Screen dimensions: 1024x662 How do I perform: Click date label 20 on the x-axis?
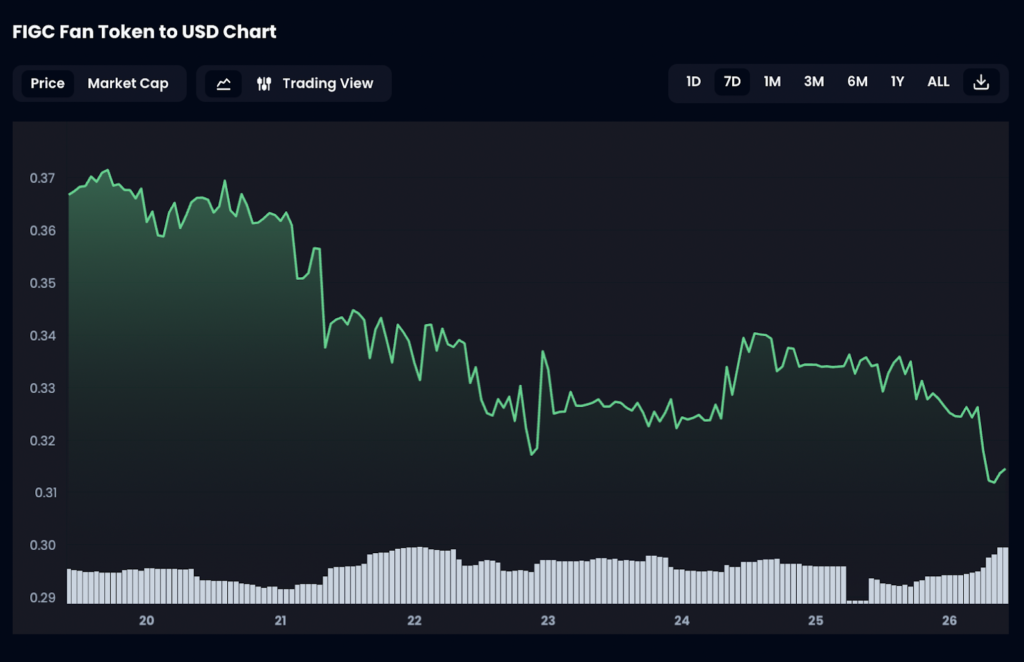click(x=146, y=621)
